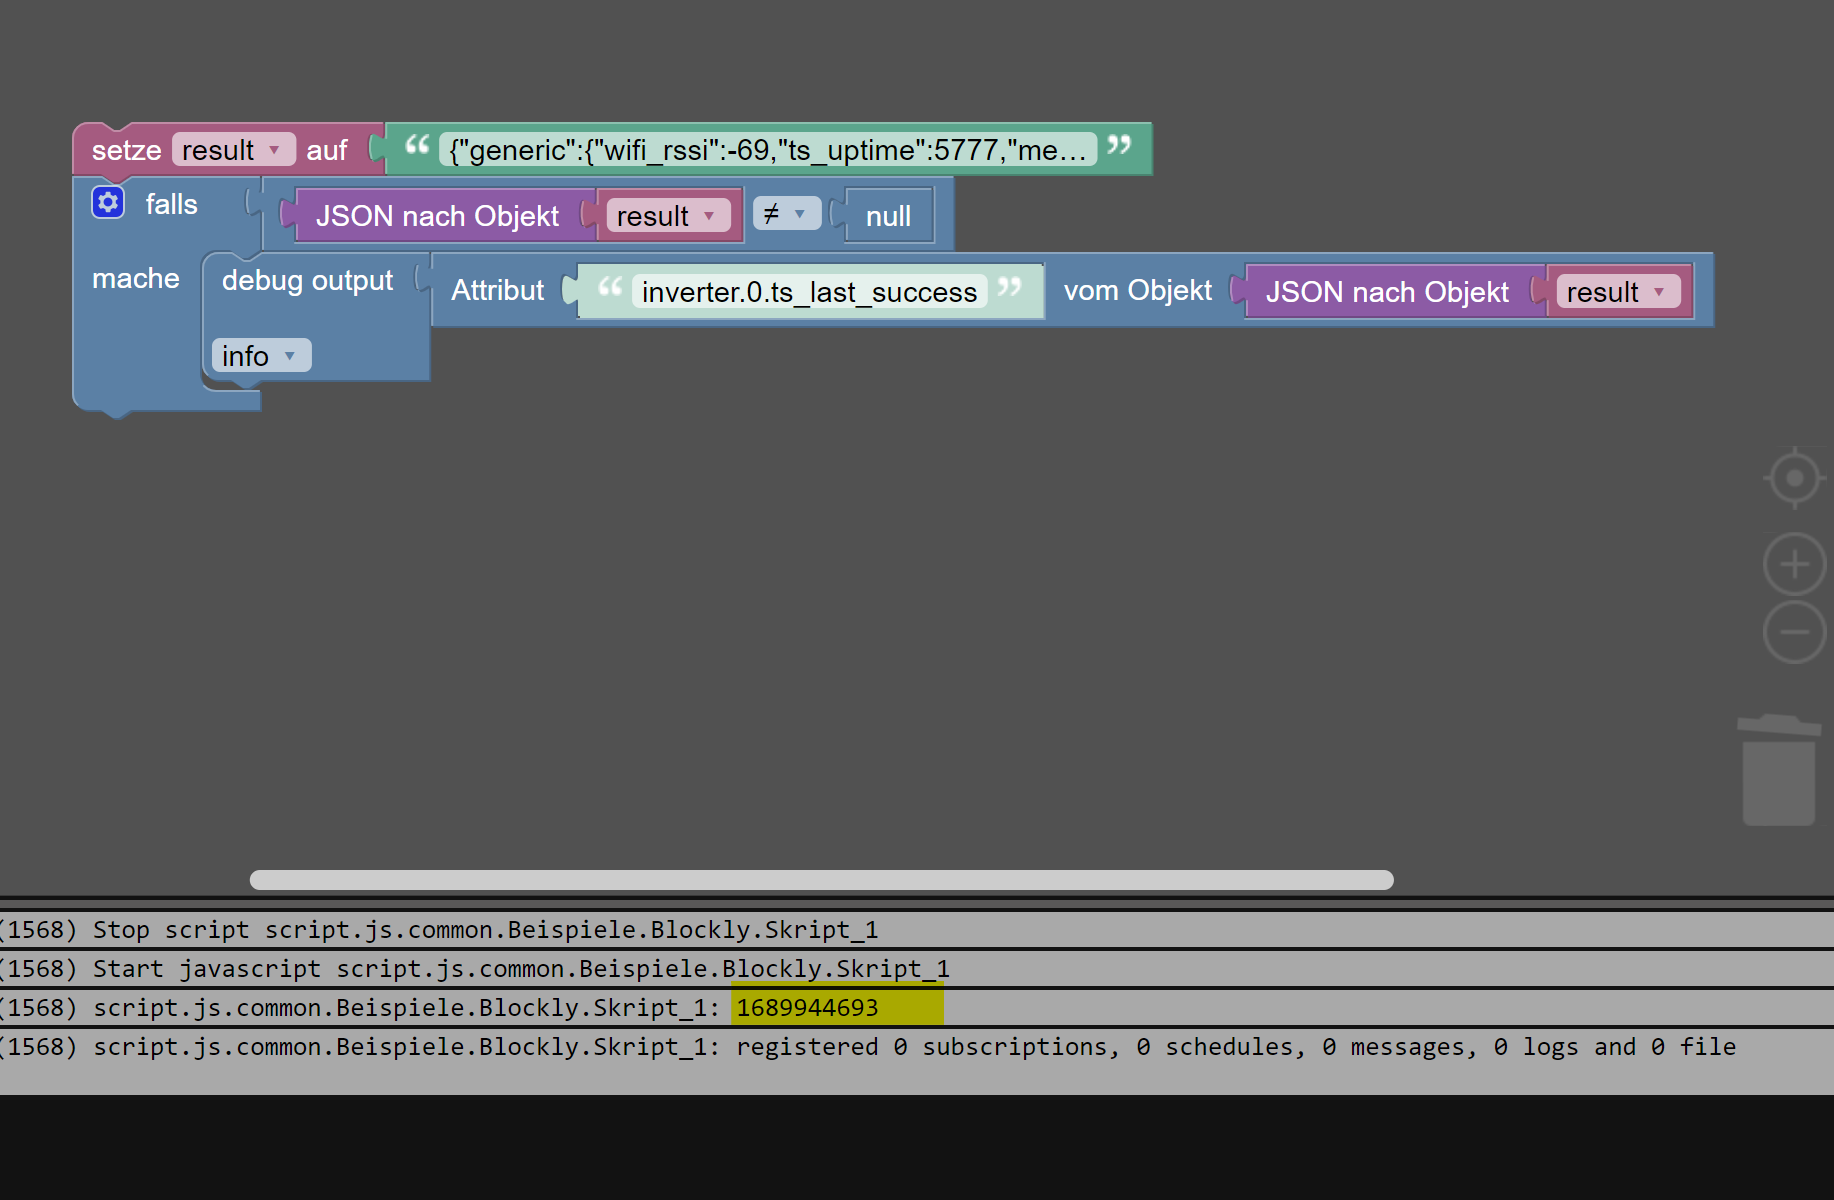
Task: Open result dropdown in vom Objekt block
Action: click(1618, 292)
